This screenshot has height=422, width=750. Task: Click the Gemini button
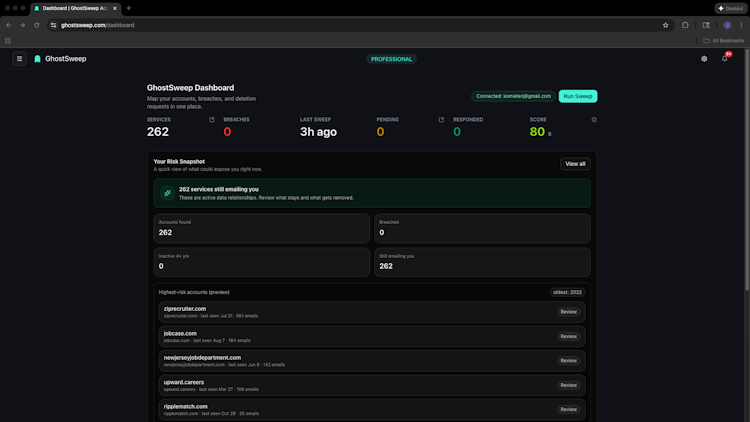pos(730,8)
